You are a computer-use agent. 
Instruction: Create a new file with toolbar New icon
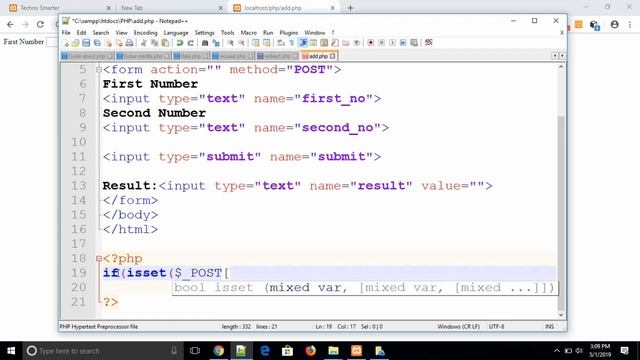(66, 43)
